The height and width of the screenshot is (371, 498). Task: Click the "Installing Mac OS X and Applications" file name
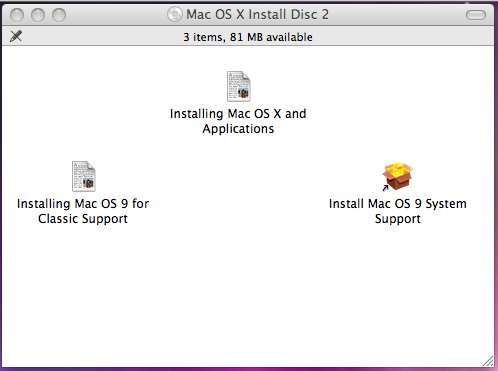coord(238,121)
